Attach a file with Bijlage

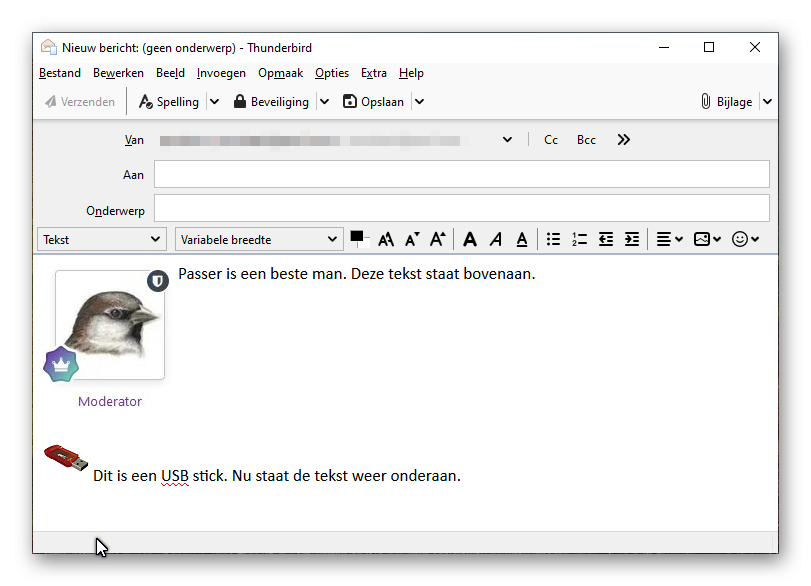pos(727,102)
